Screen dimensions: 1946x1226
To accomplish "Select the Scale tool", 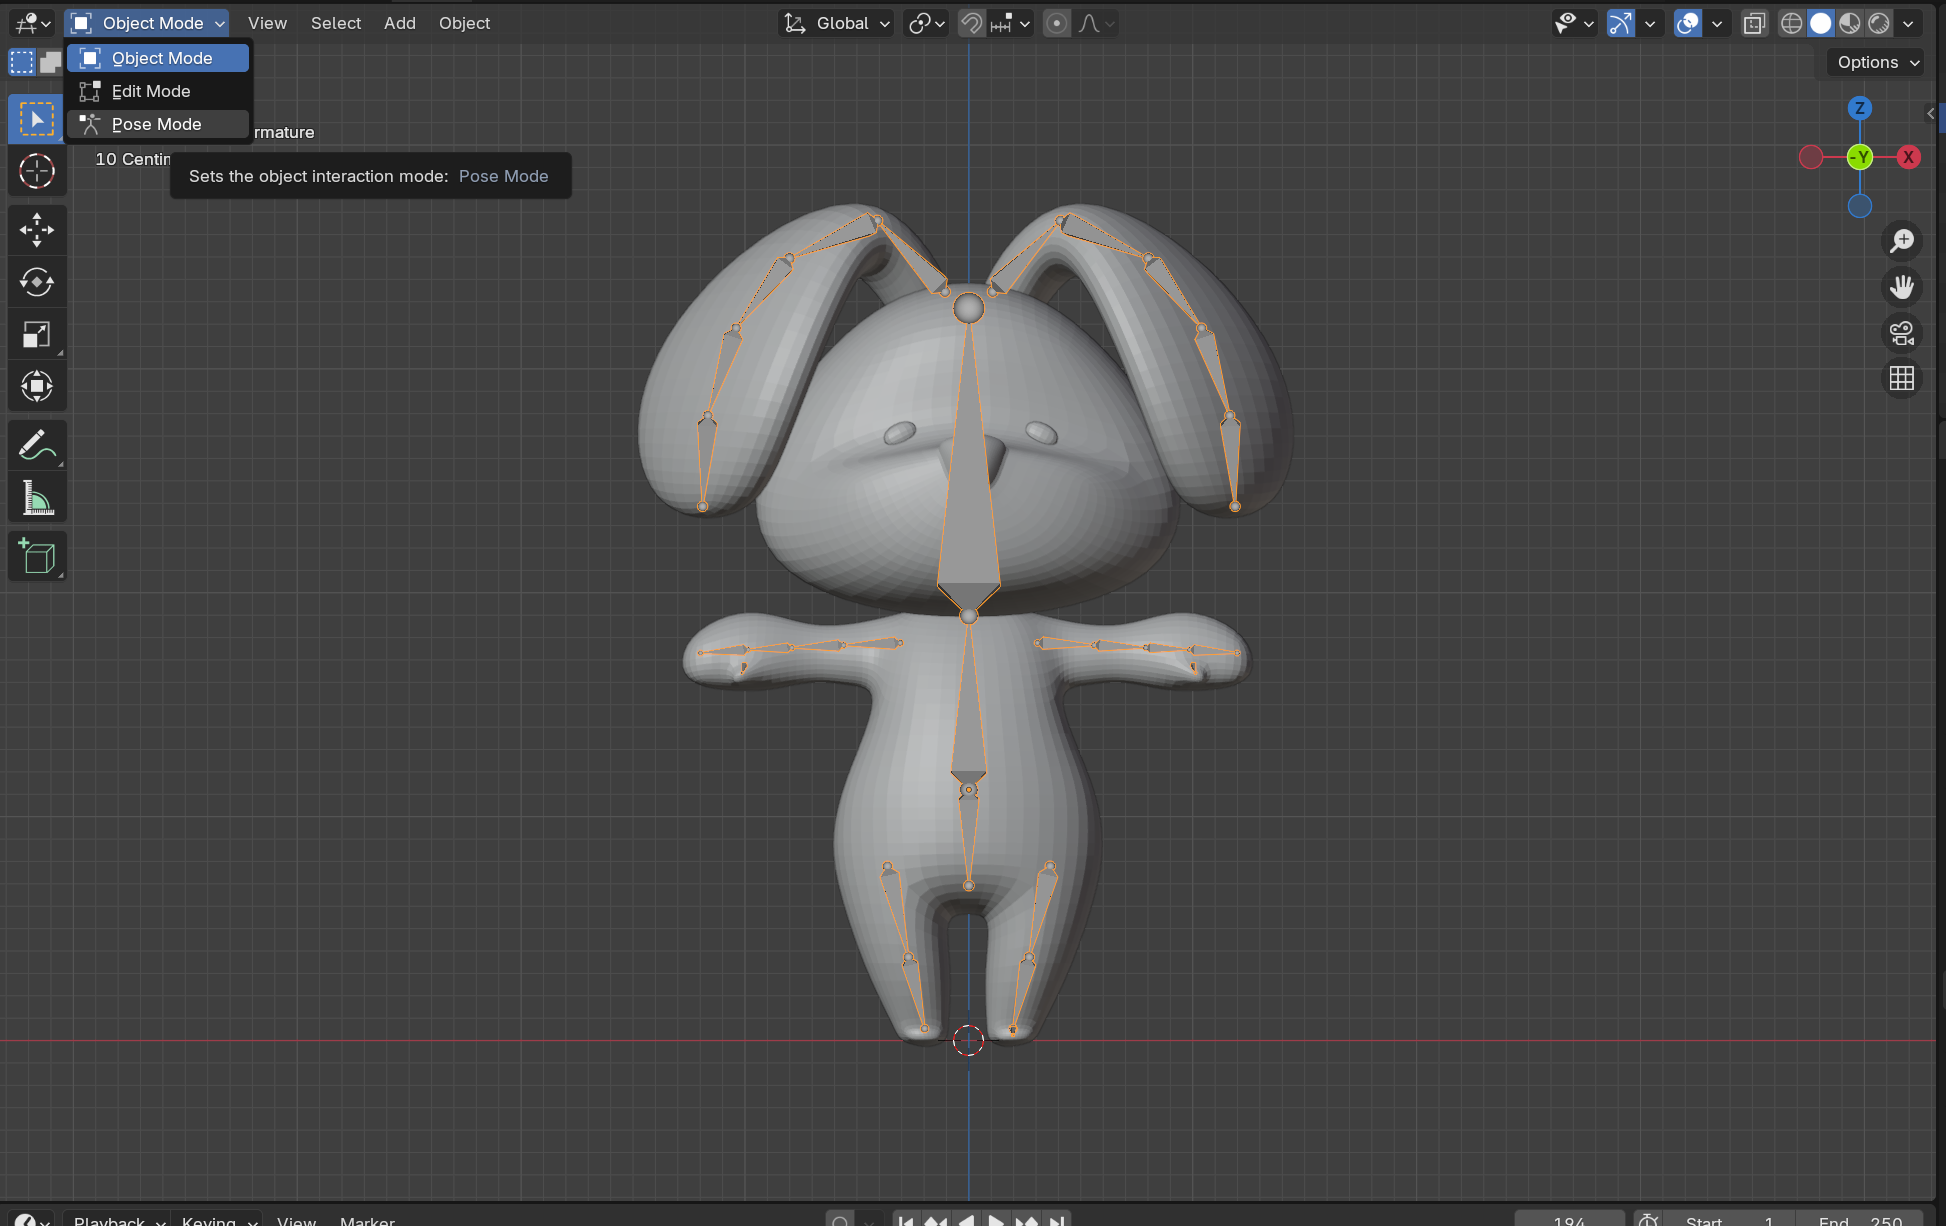I will (x=37, y=334).
